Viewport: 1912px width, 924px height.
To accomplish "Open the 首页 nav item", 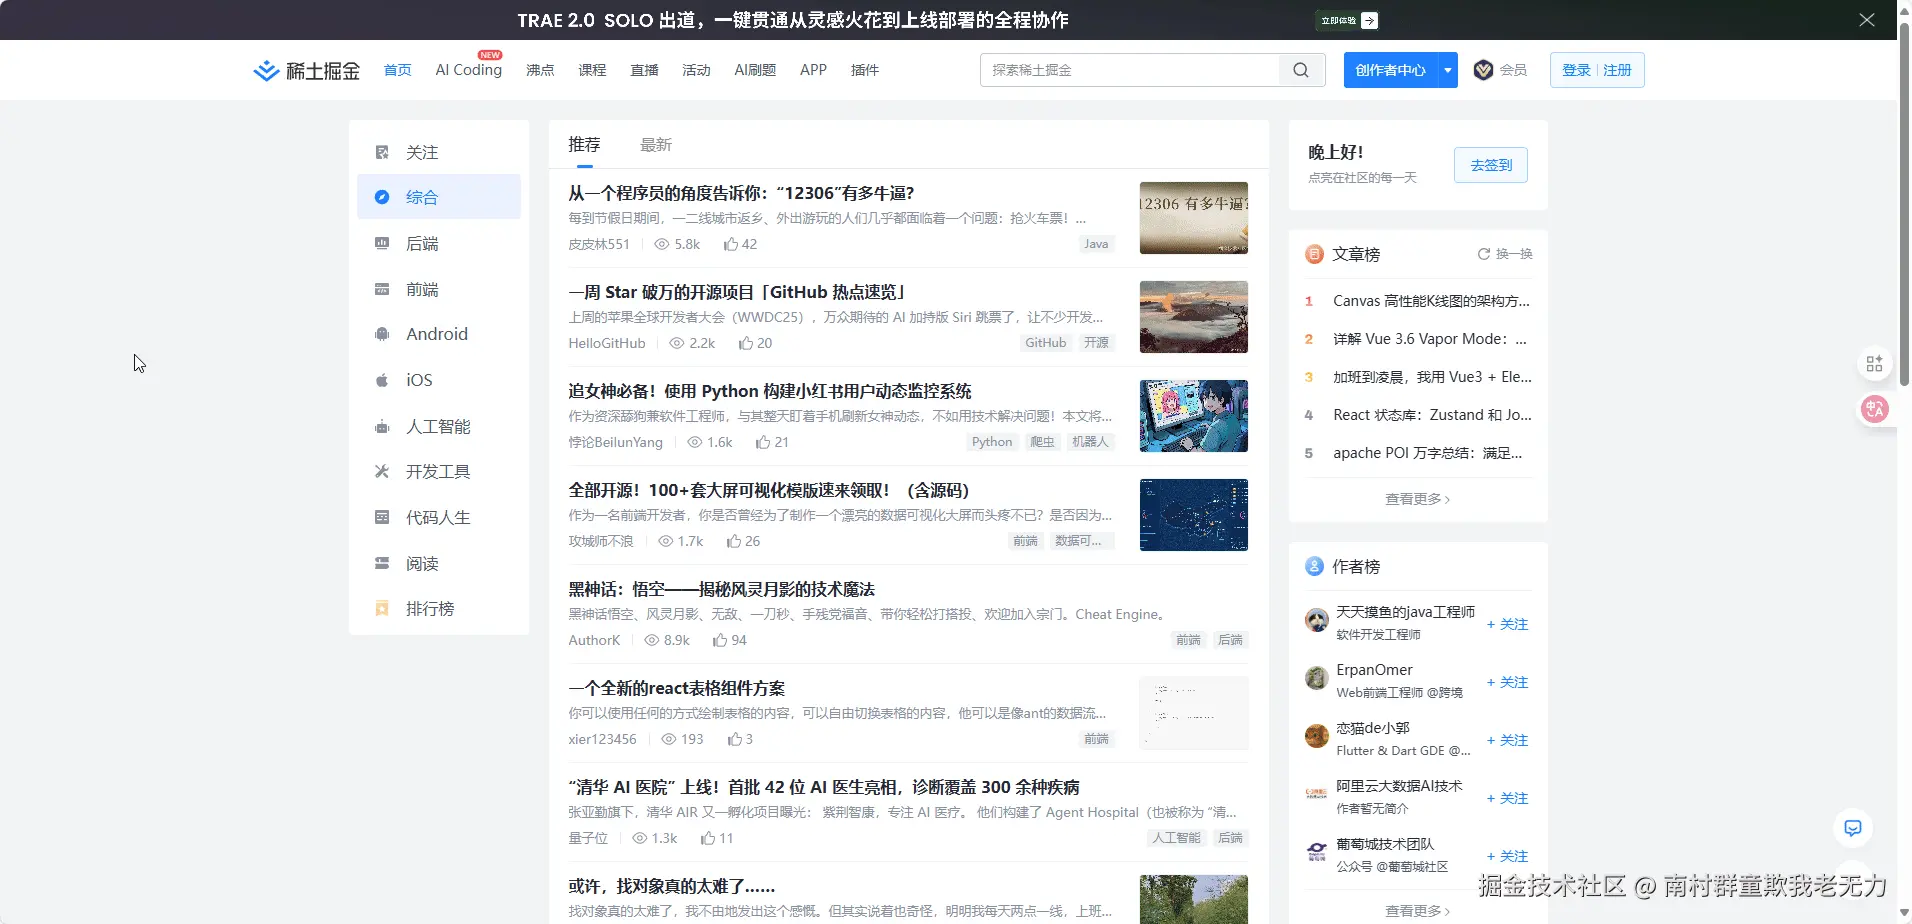I will pos(398,70).
